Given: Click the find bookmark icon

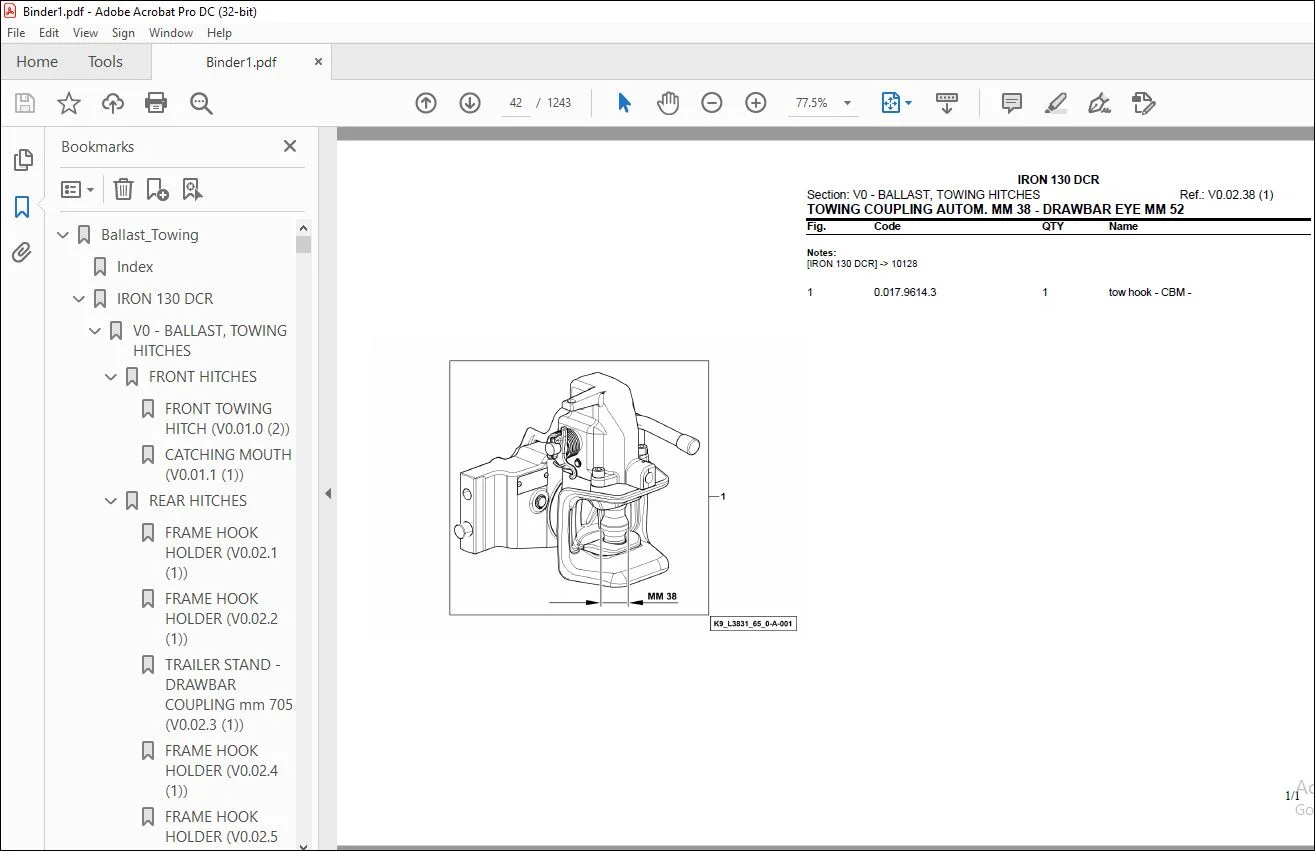Looking at the screenshot, I should pyautogui.click(x=192, y=189).
